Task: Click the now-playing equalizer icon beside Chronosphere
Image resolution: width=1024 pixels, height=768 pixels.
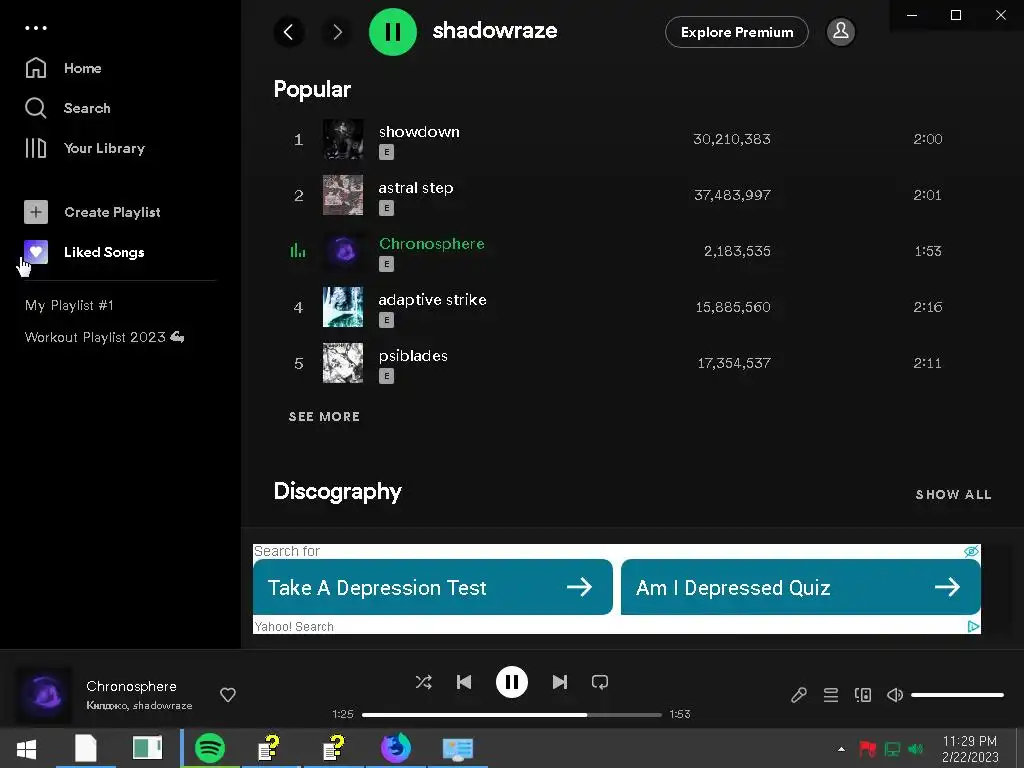Action: [298, 251]
